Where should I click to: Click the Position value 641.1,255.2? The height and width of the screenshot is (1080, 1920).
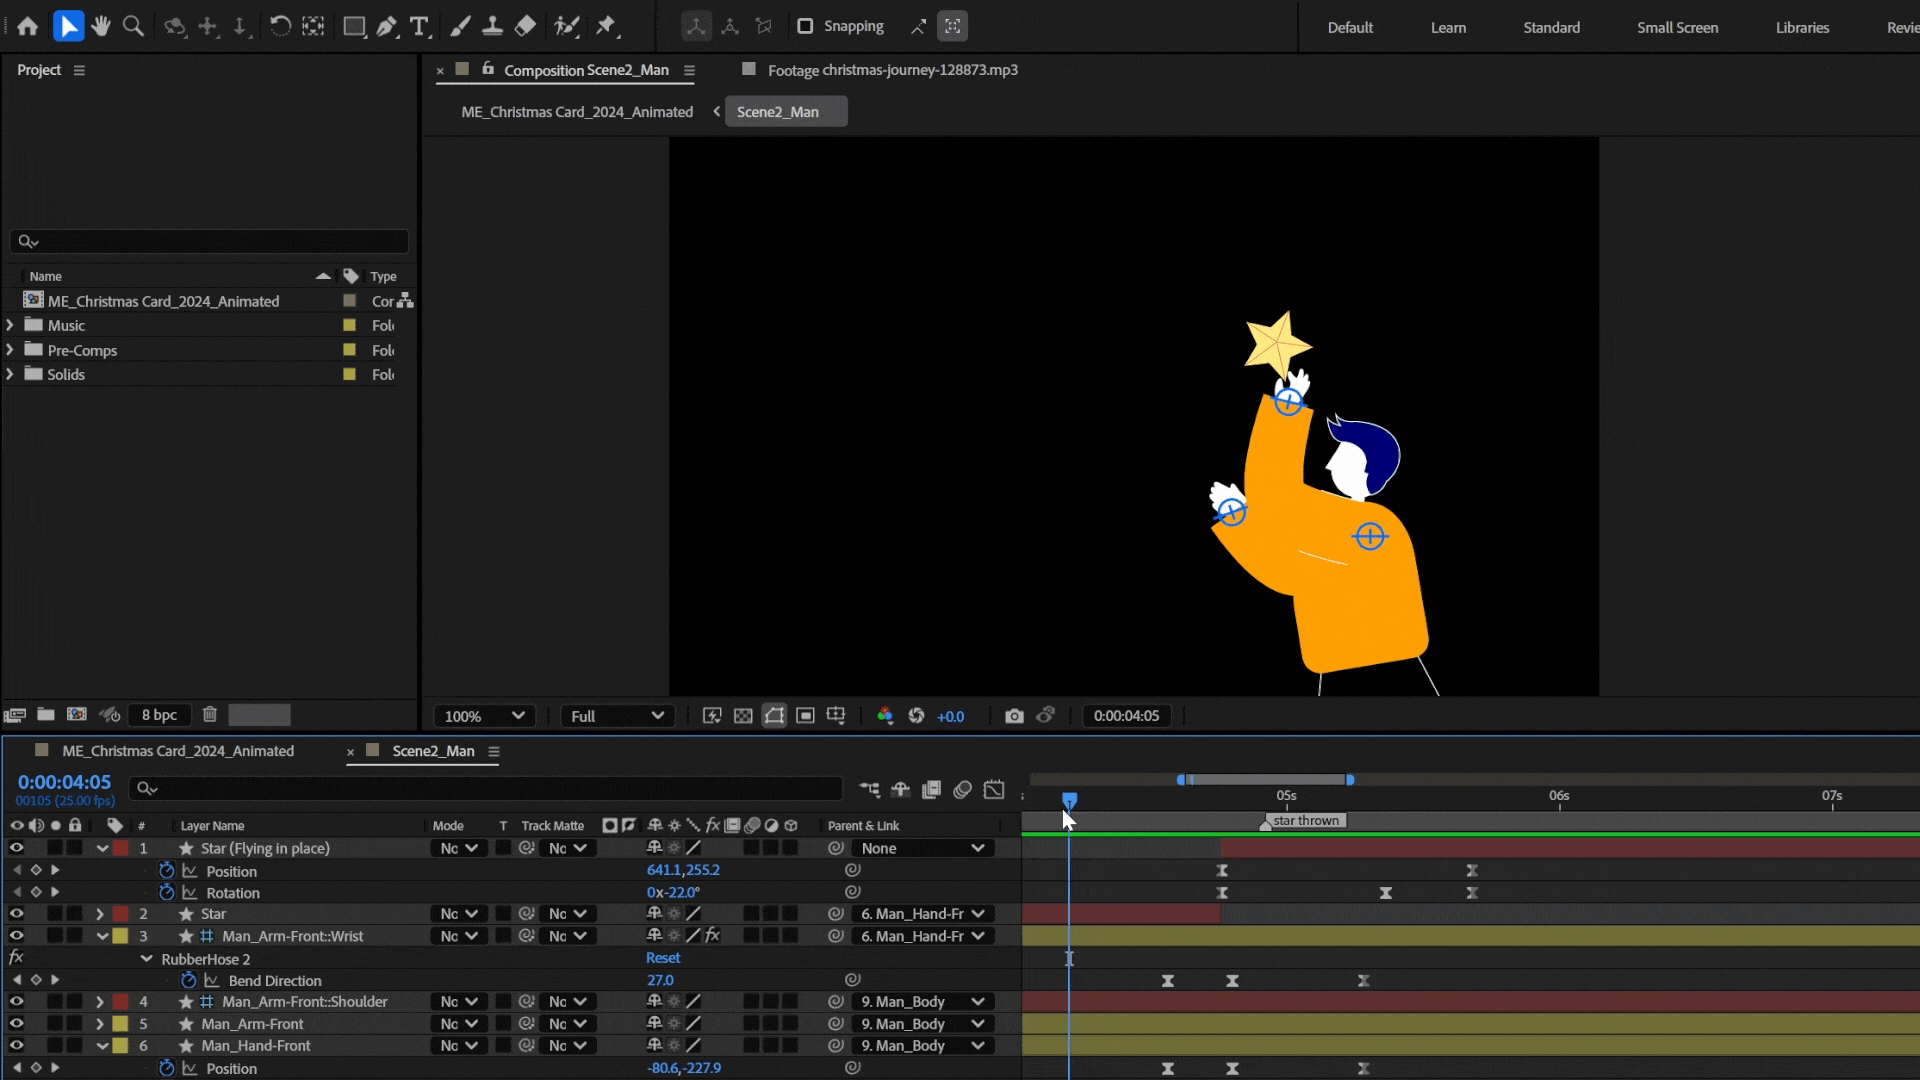[683, 870]
